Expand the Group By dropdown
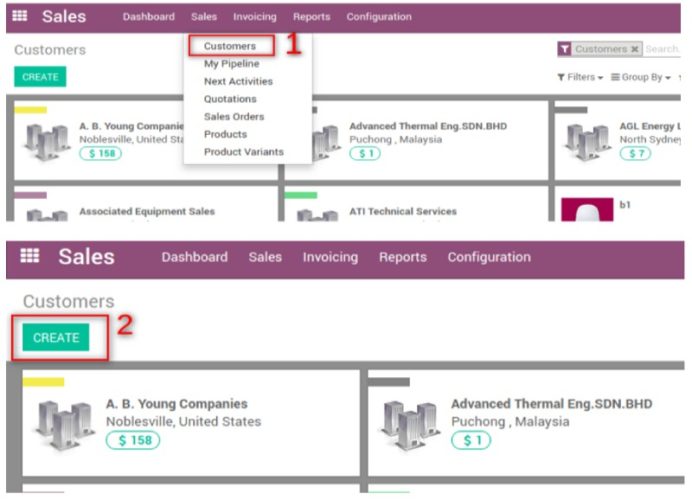 tap(641, 78)
